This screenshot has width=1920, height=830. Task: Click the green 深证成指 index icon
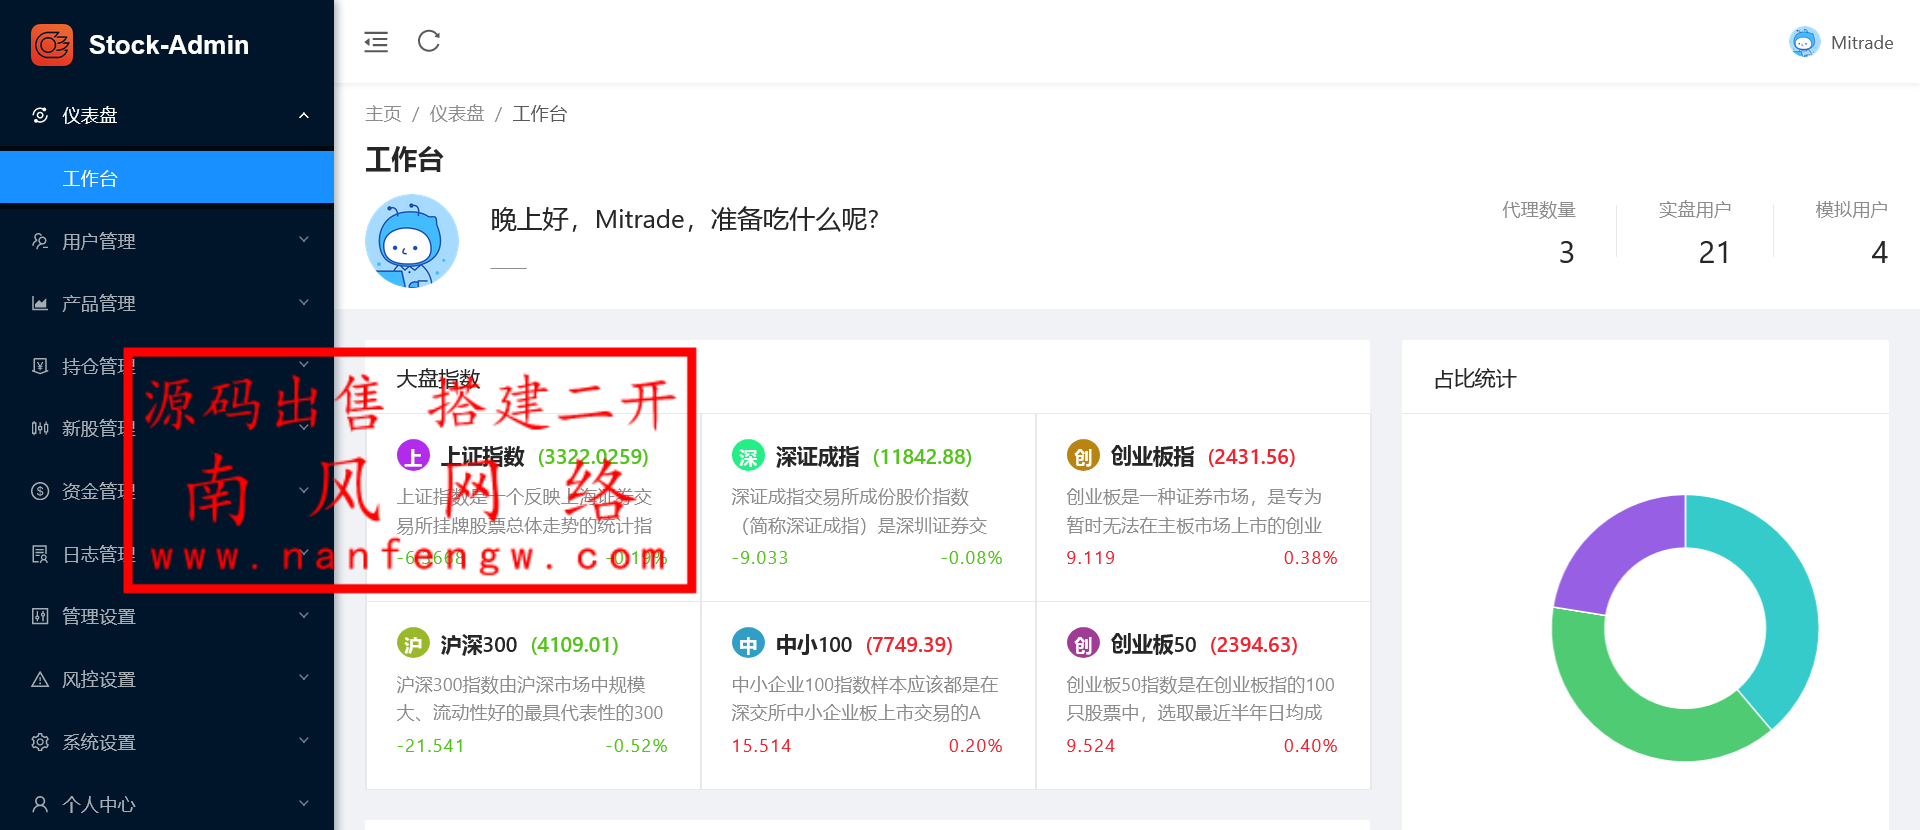[x=748, y=456]
